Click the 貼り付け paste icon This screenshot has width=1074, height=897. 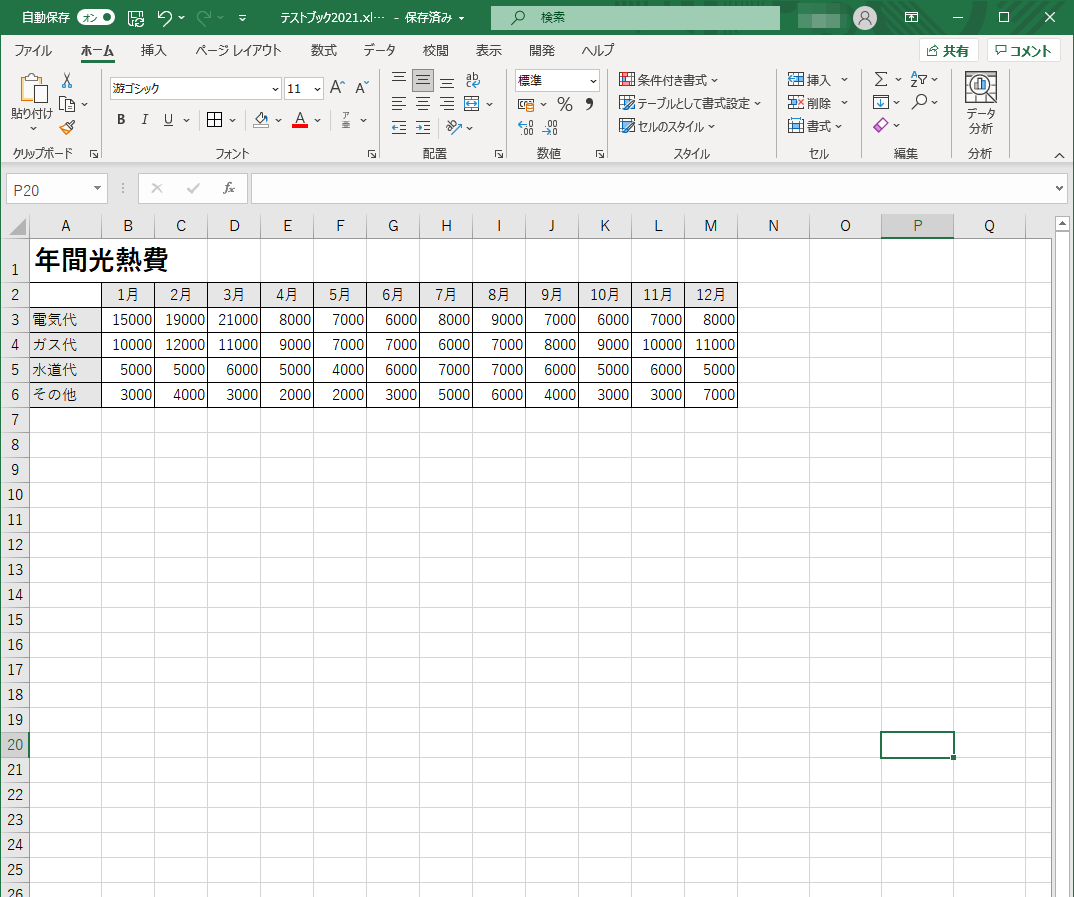coord(32,88)
